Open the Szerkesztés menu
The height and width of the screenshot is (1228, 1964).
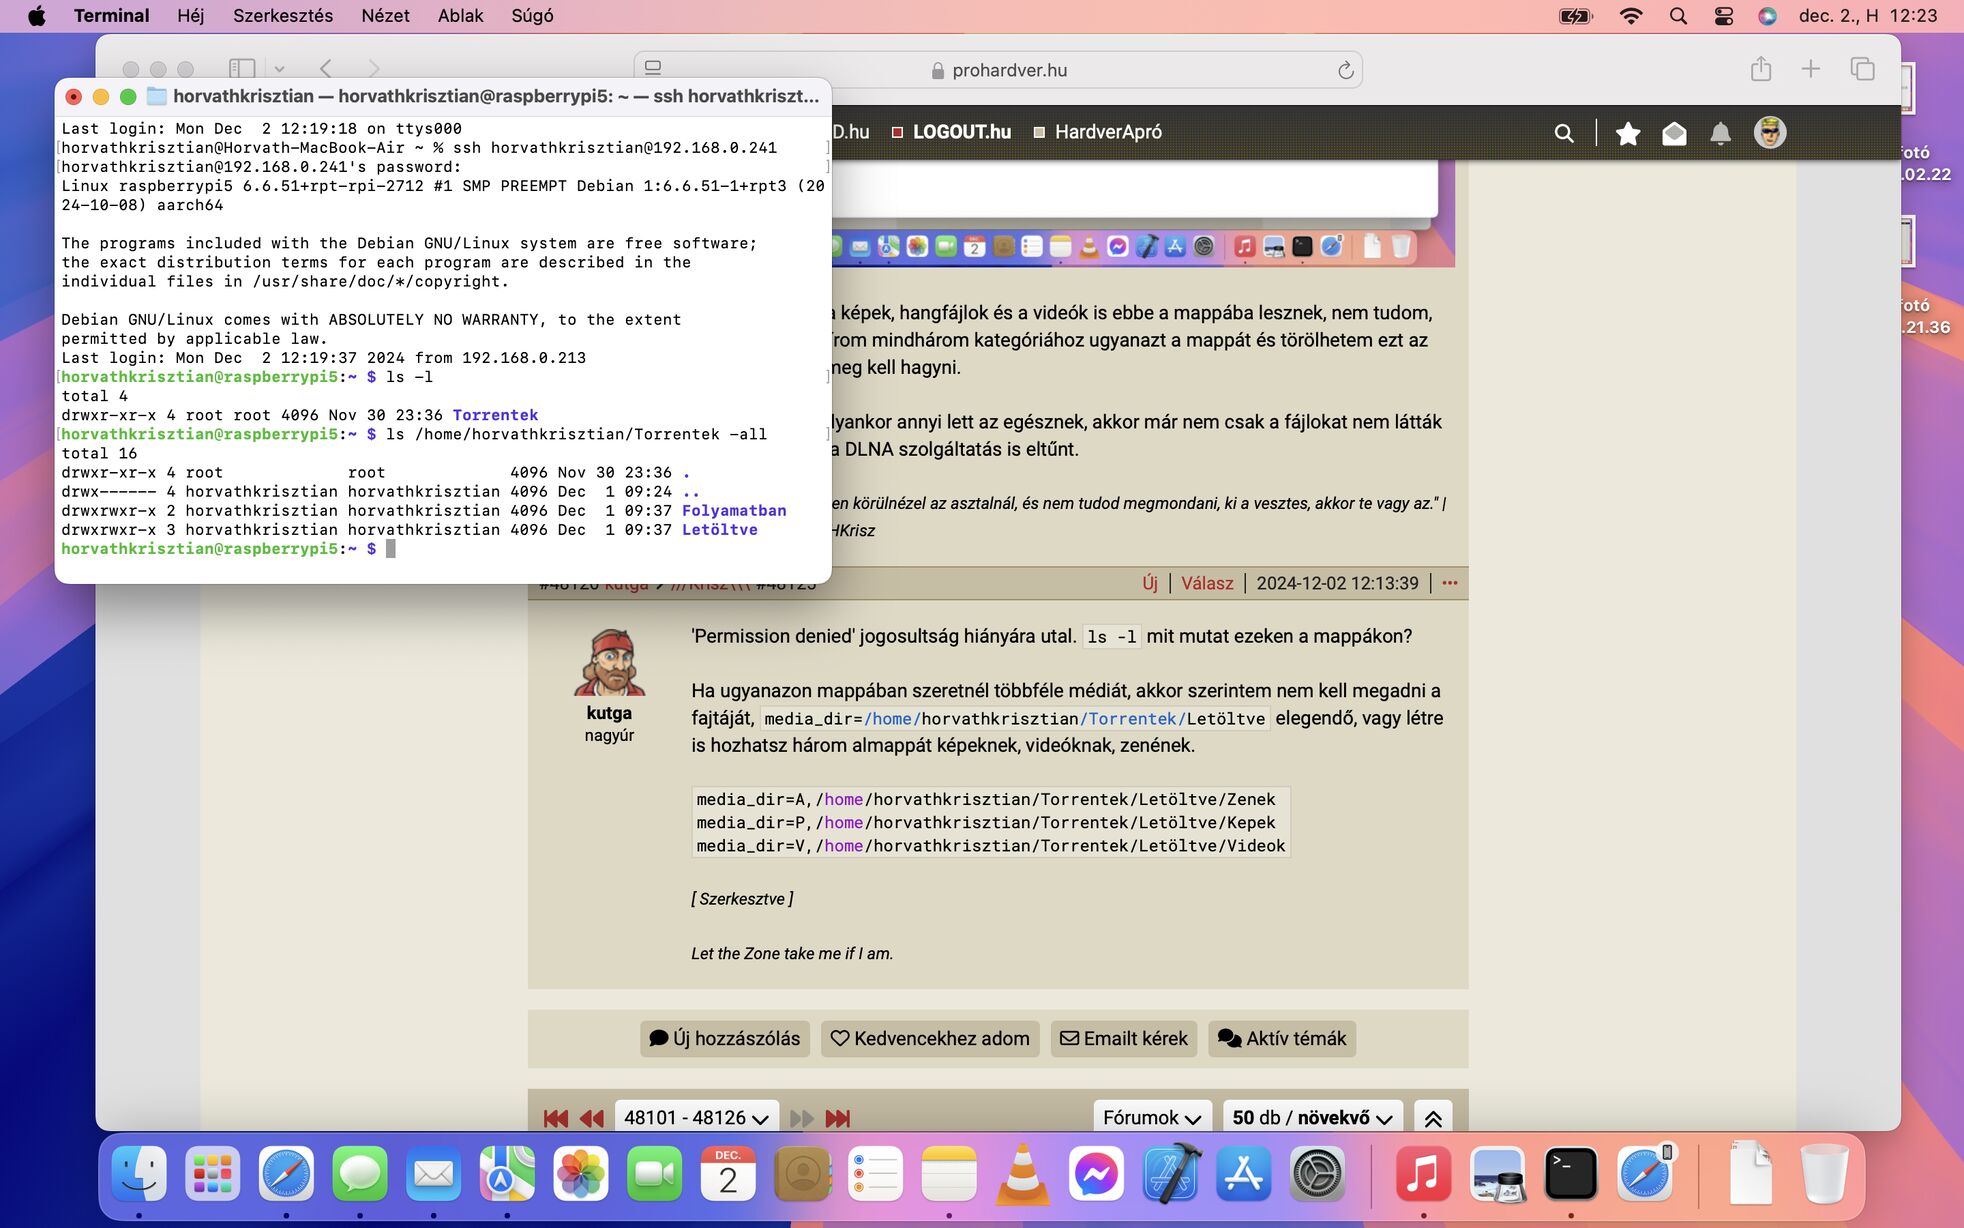283,16
